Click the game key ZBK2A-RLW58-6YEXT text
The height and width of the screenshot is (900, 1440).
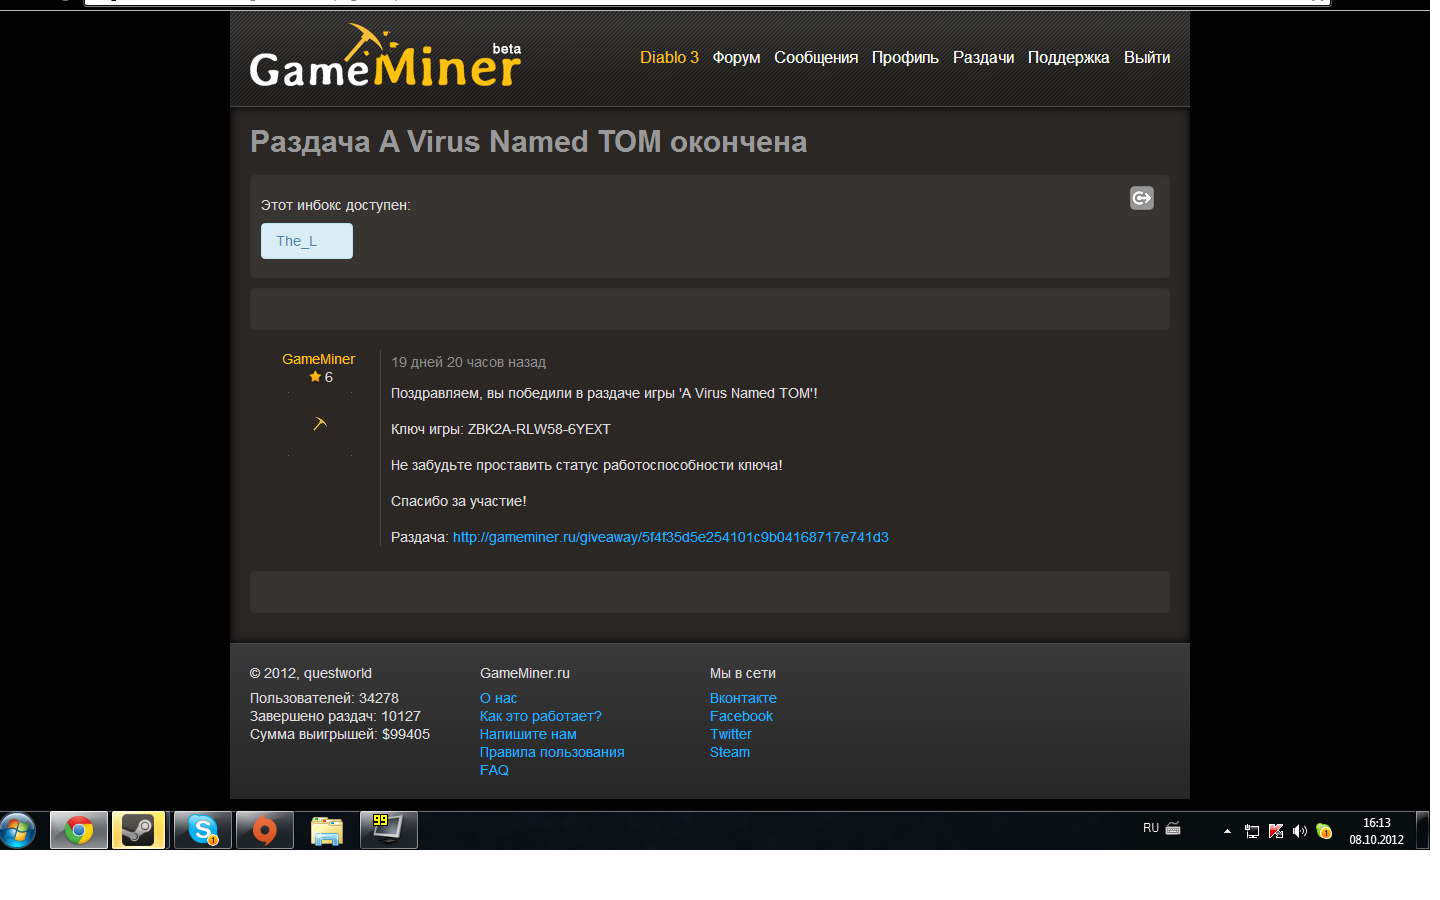(x=539, y=429)
